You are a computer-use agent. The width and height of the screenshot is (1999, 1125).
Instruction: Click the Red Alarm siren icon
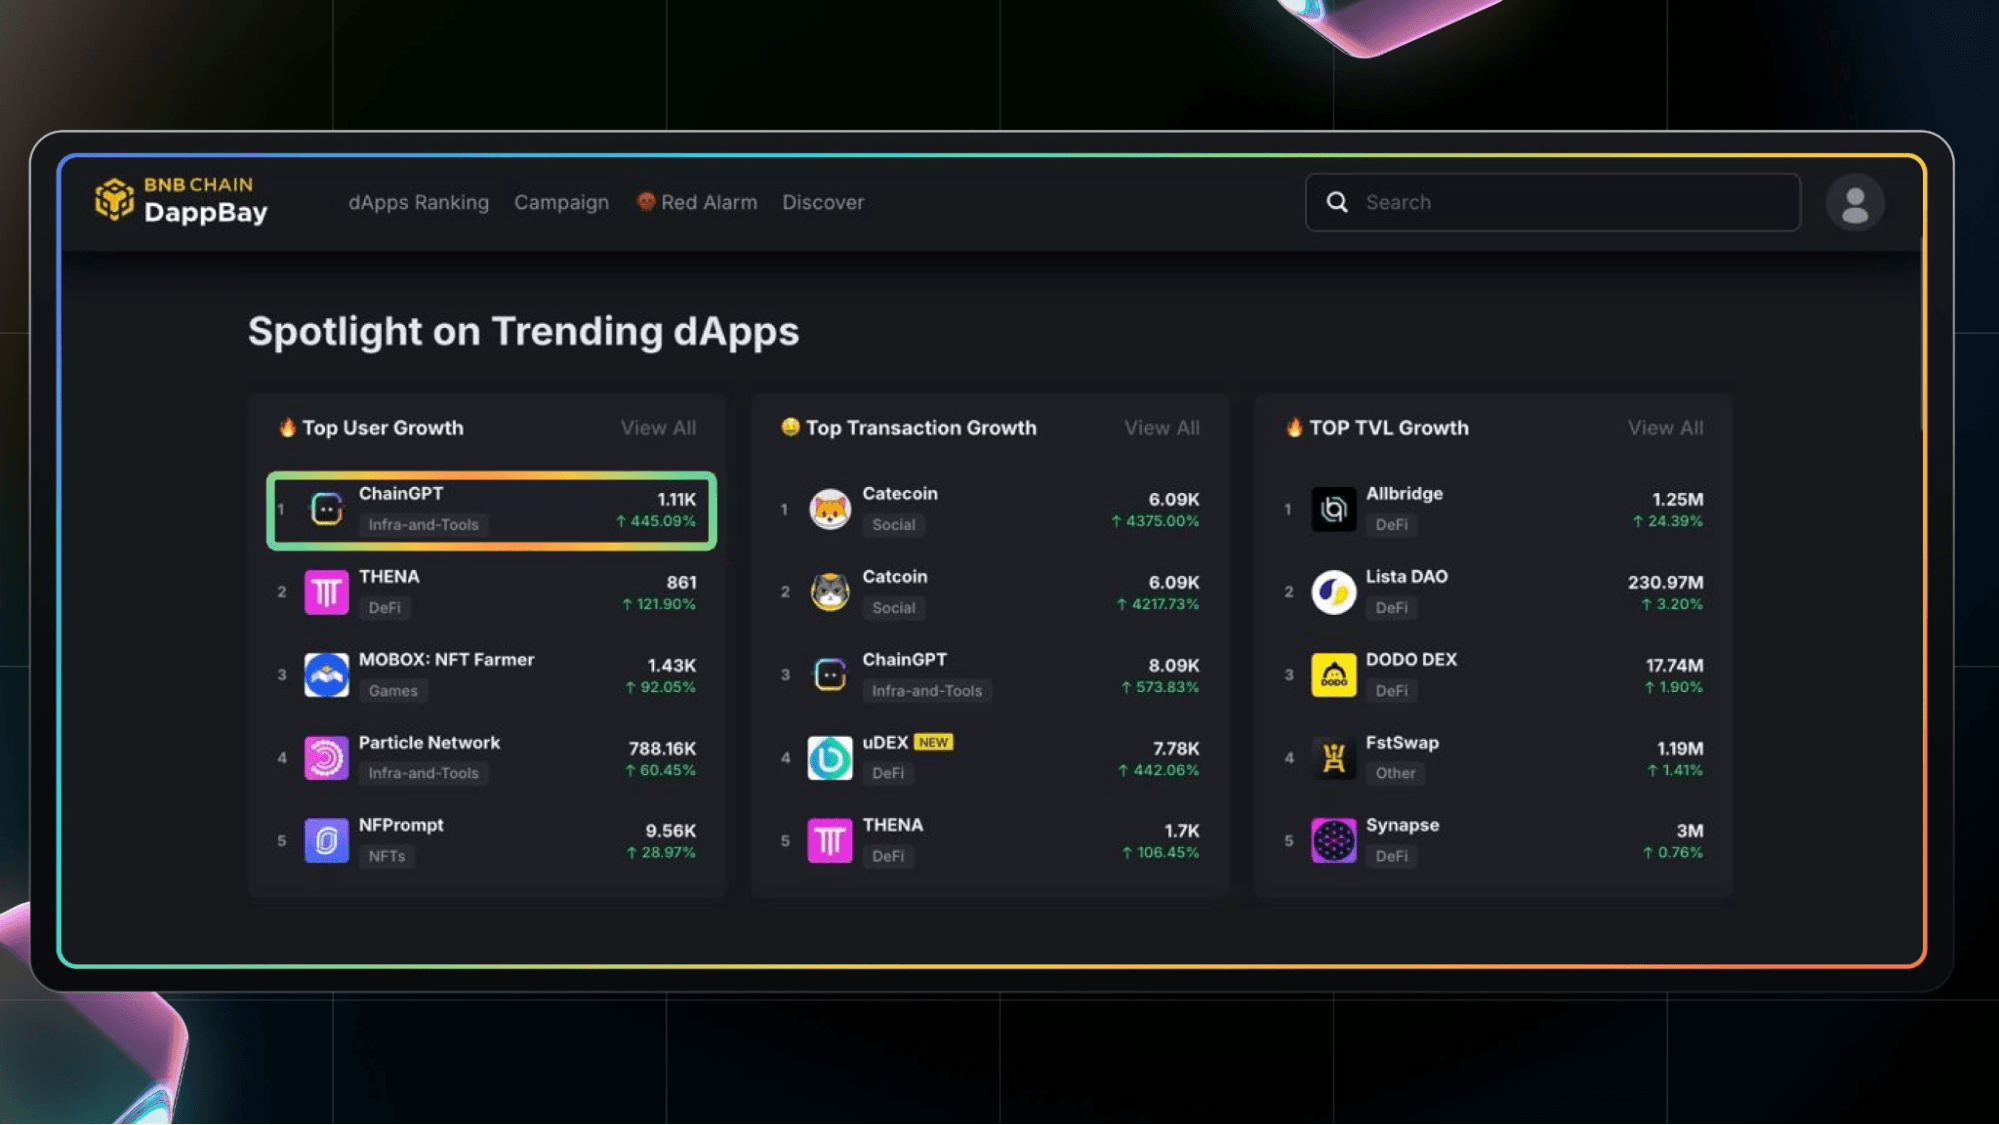[x=646, y=202]
